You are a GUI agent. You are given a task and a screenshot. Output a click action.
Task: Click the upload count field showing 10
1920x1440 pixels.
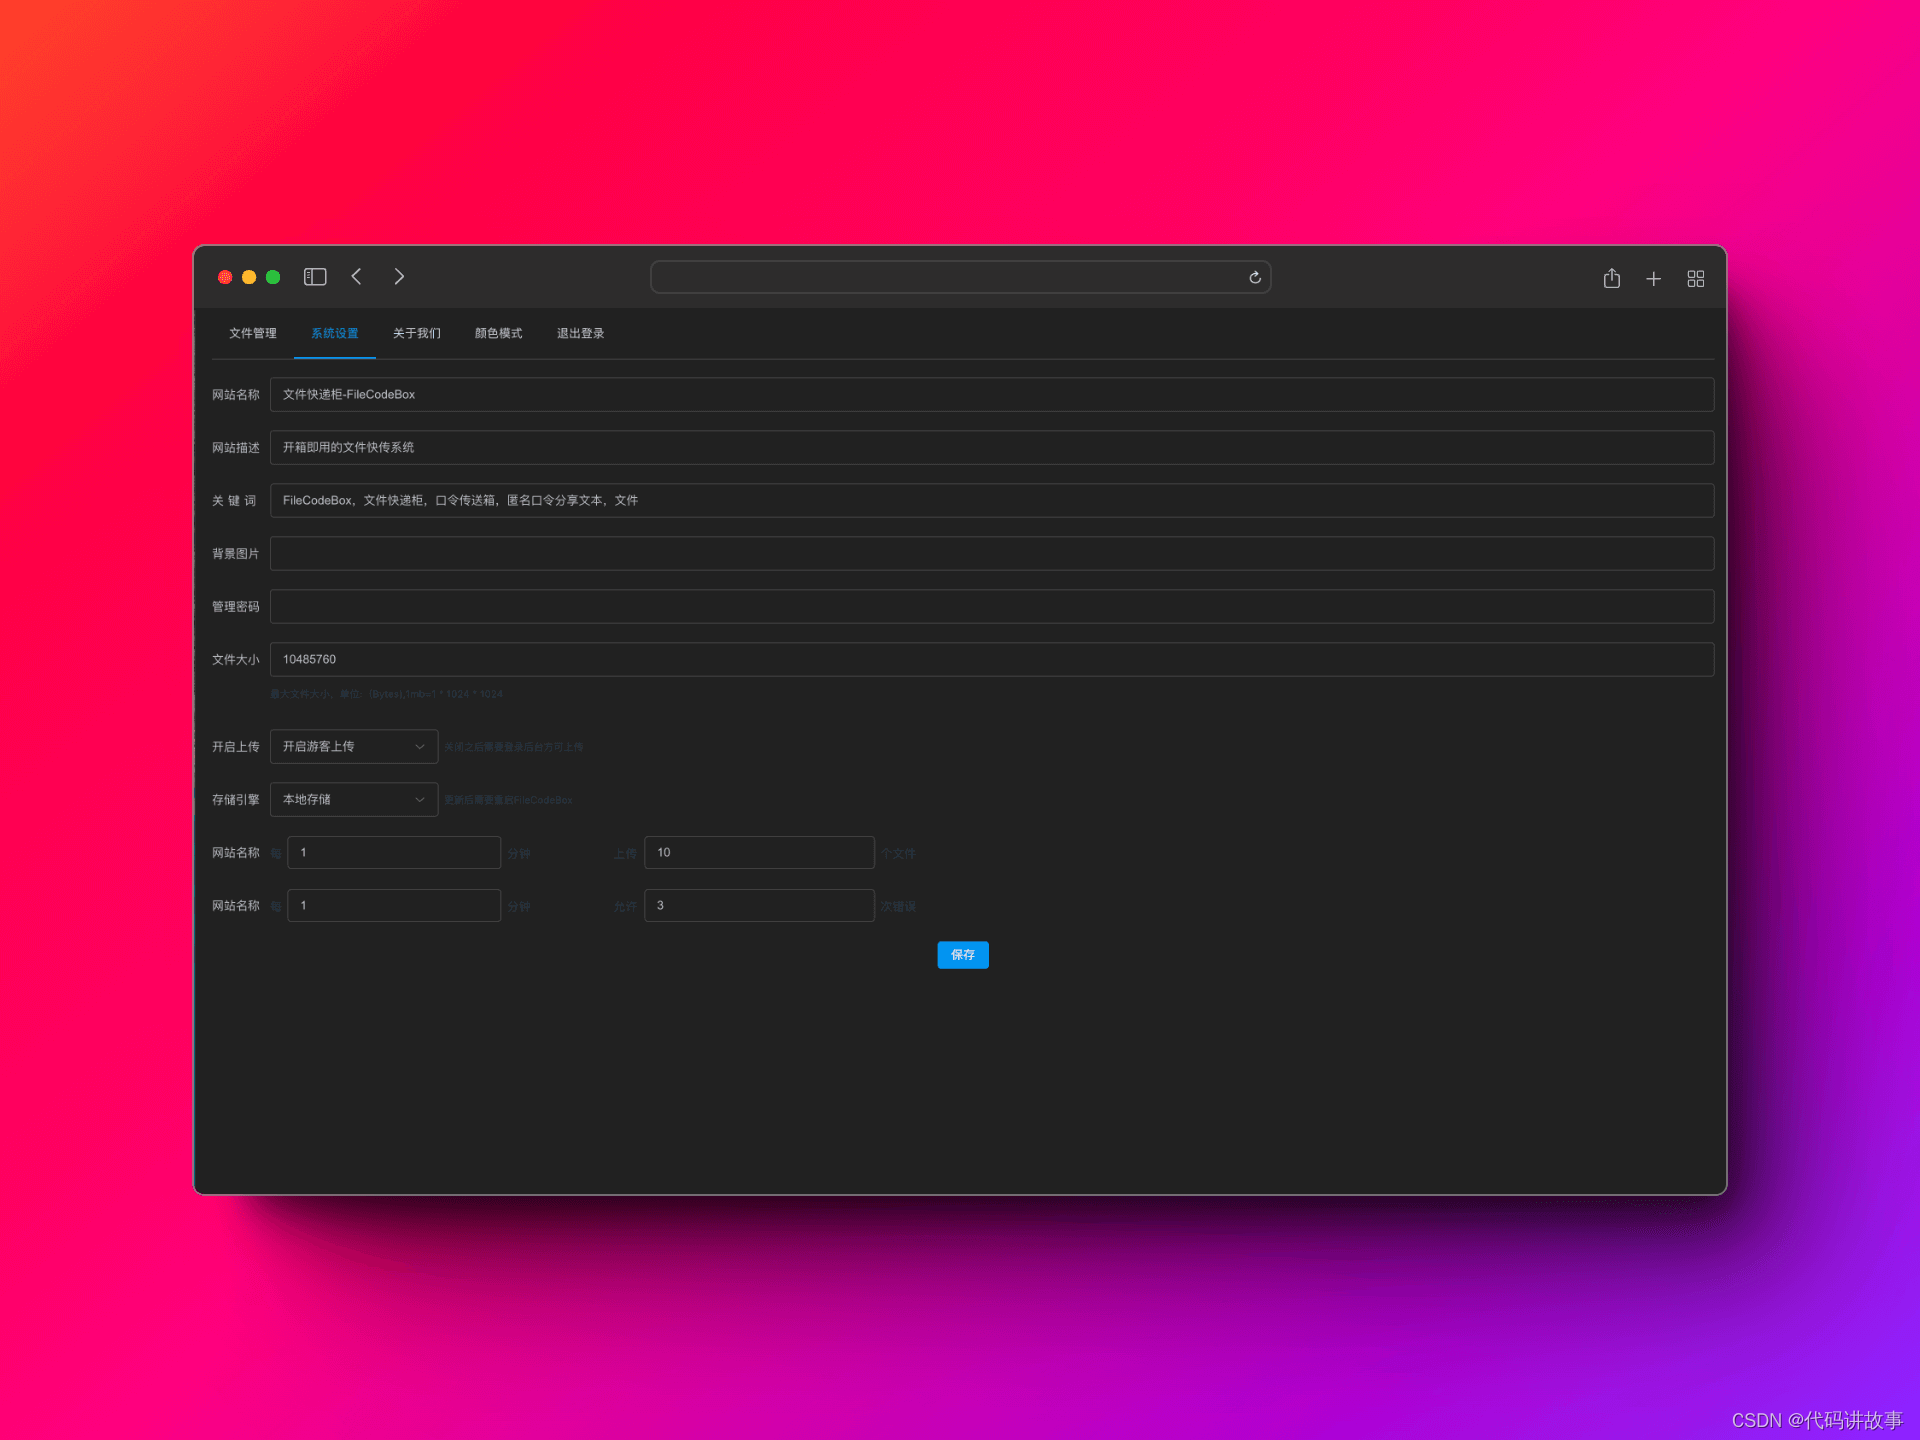click(x=759, y=852)
